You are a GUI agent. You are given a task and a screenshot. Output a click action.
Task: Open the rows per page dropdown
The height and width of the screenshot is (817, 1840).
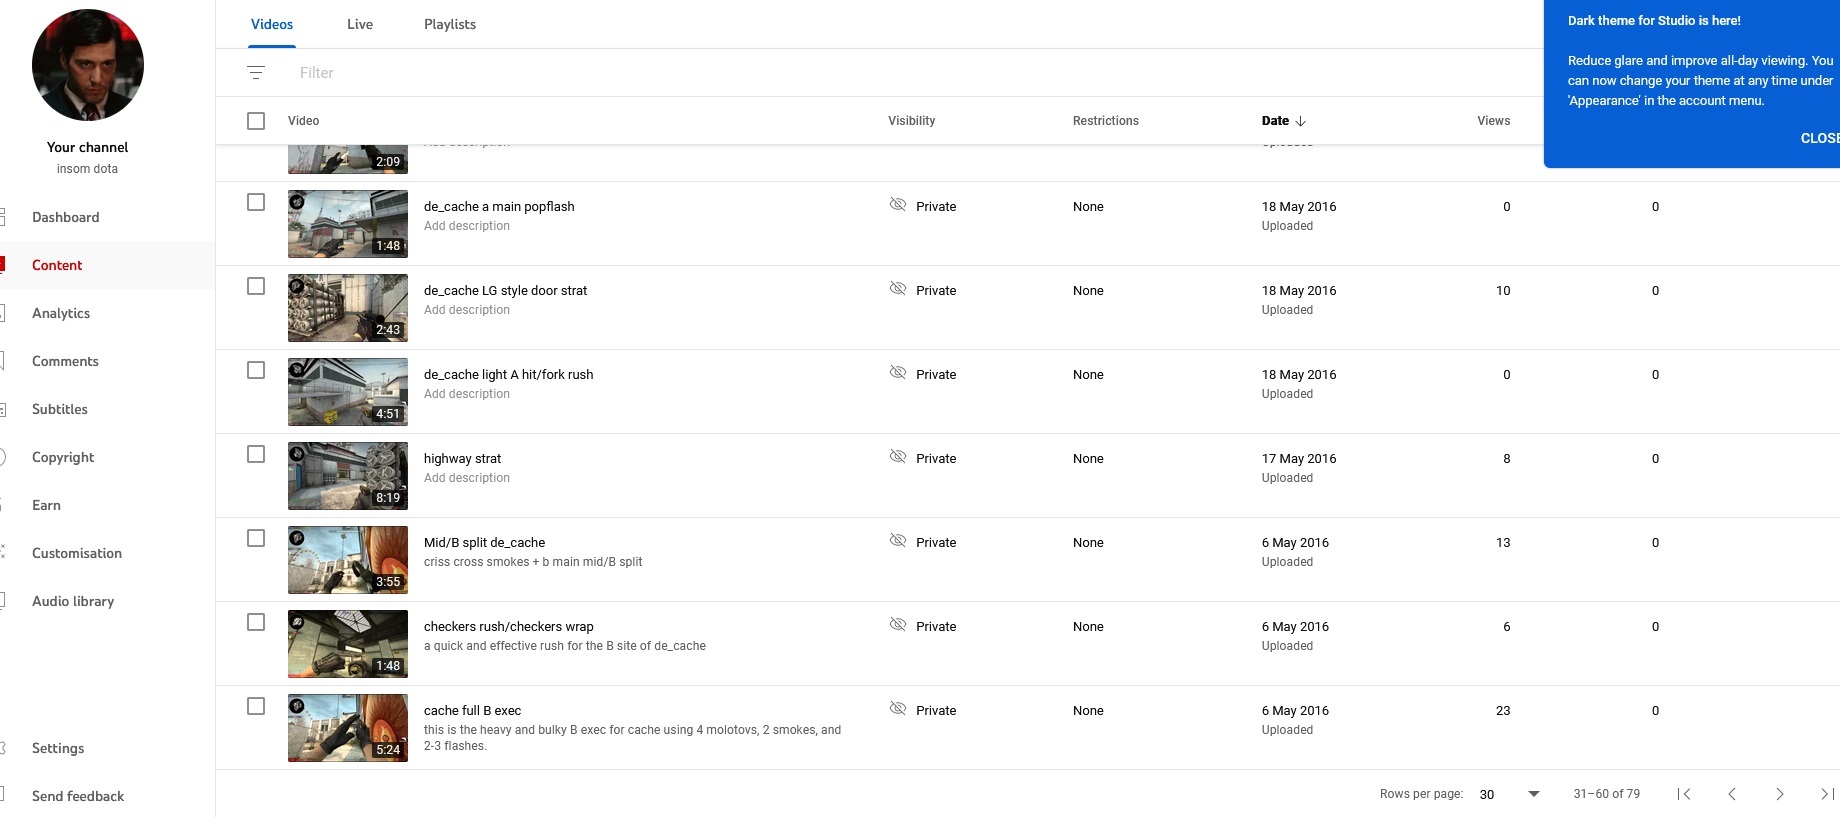pyautogui.click(x=1510, y=794)
